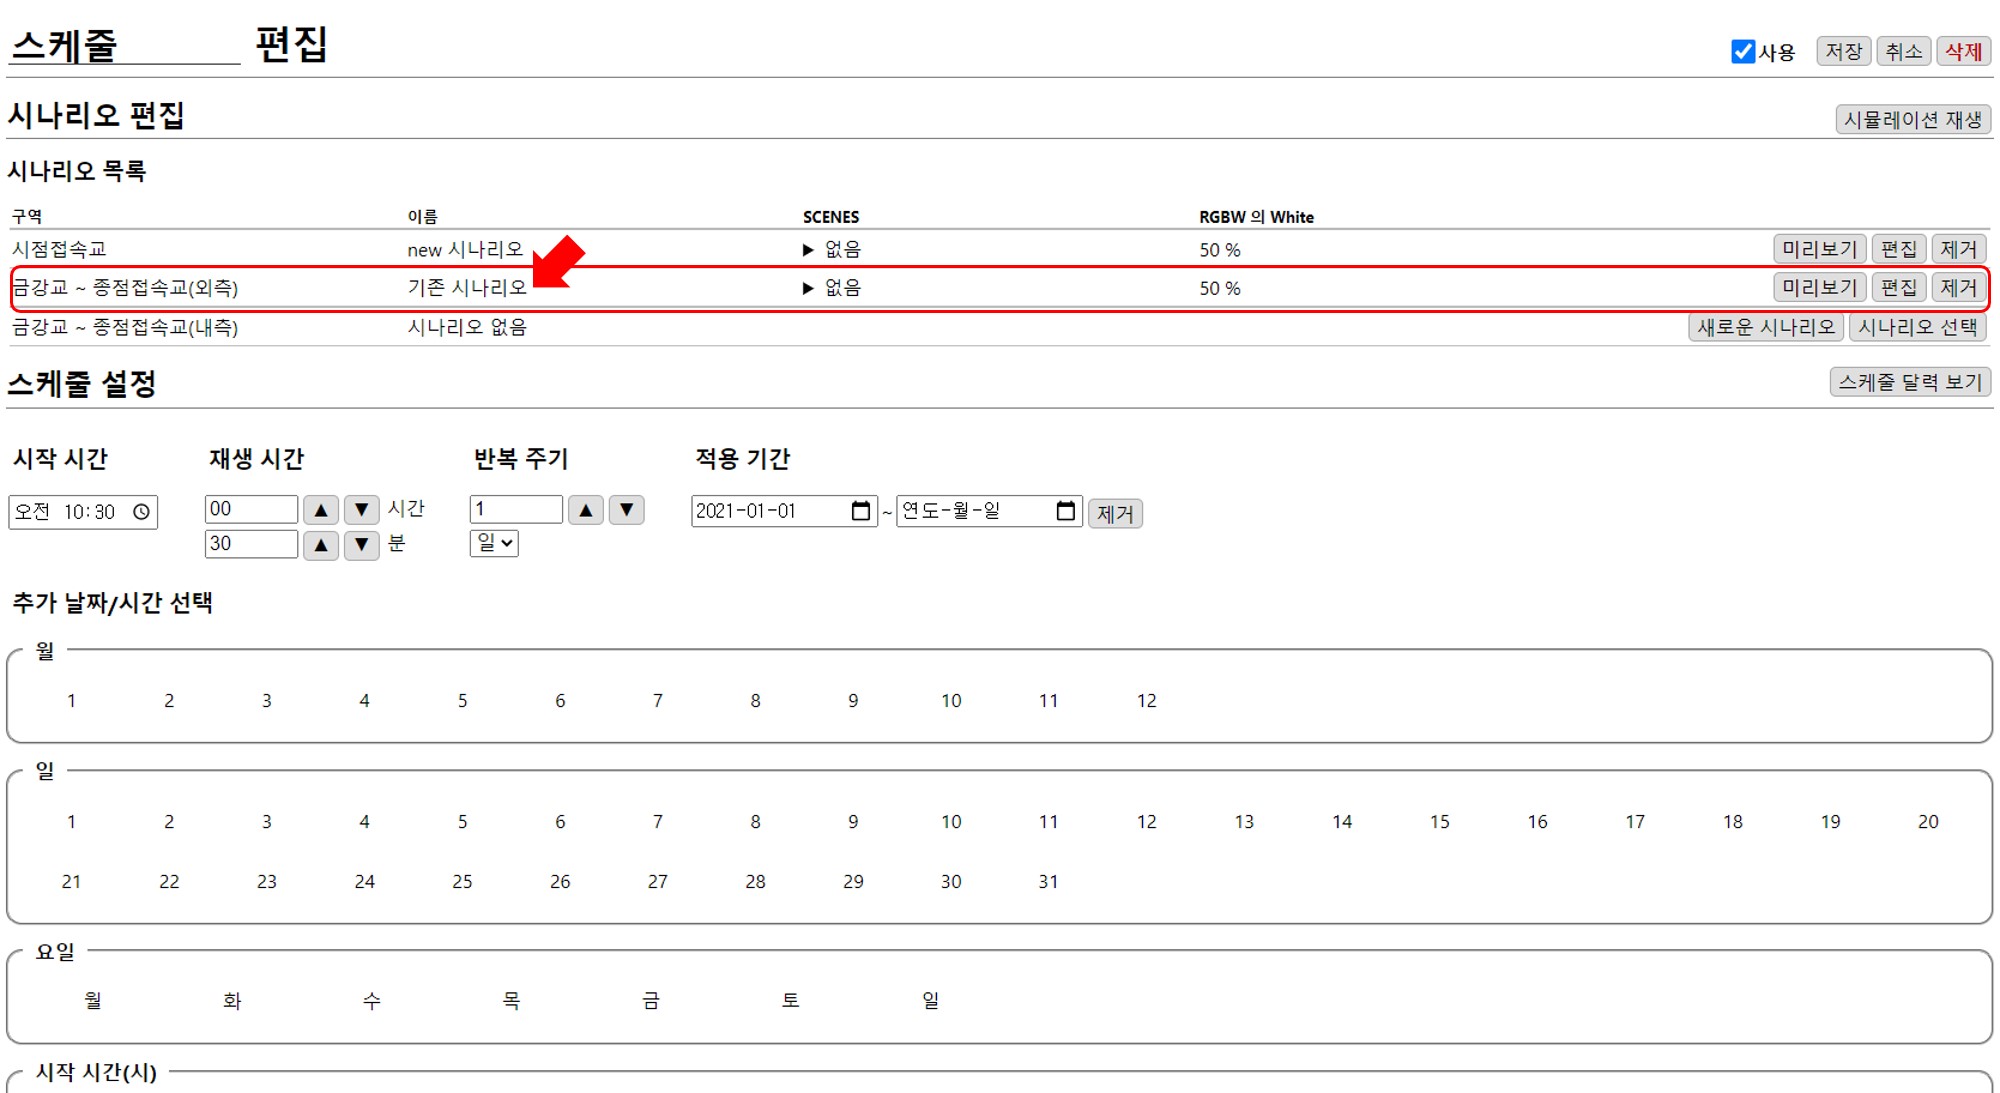The width and height of the screenshot is (2000, 1093).
Task: Click the 시나리오 없음 text
Action: pos(467,327)
